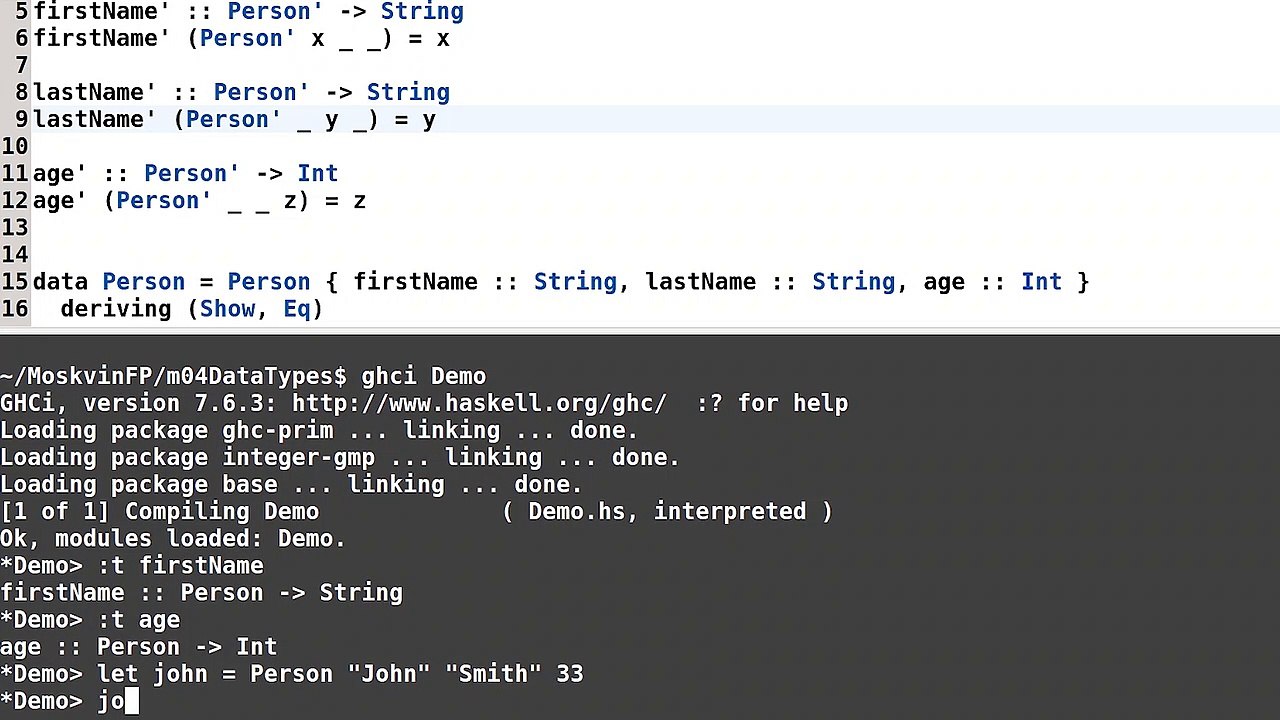Click 'firstName' field in Person record
Screen dimensions: 1280x720
(x=415, y=281)
